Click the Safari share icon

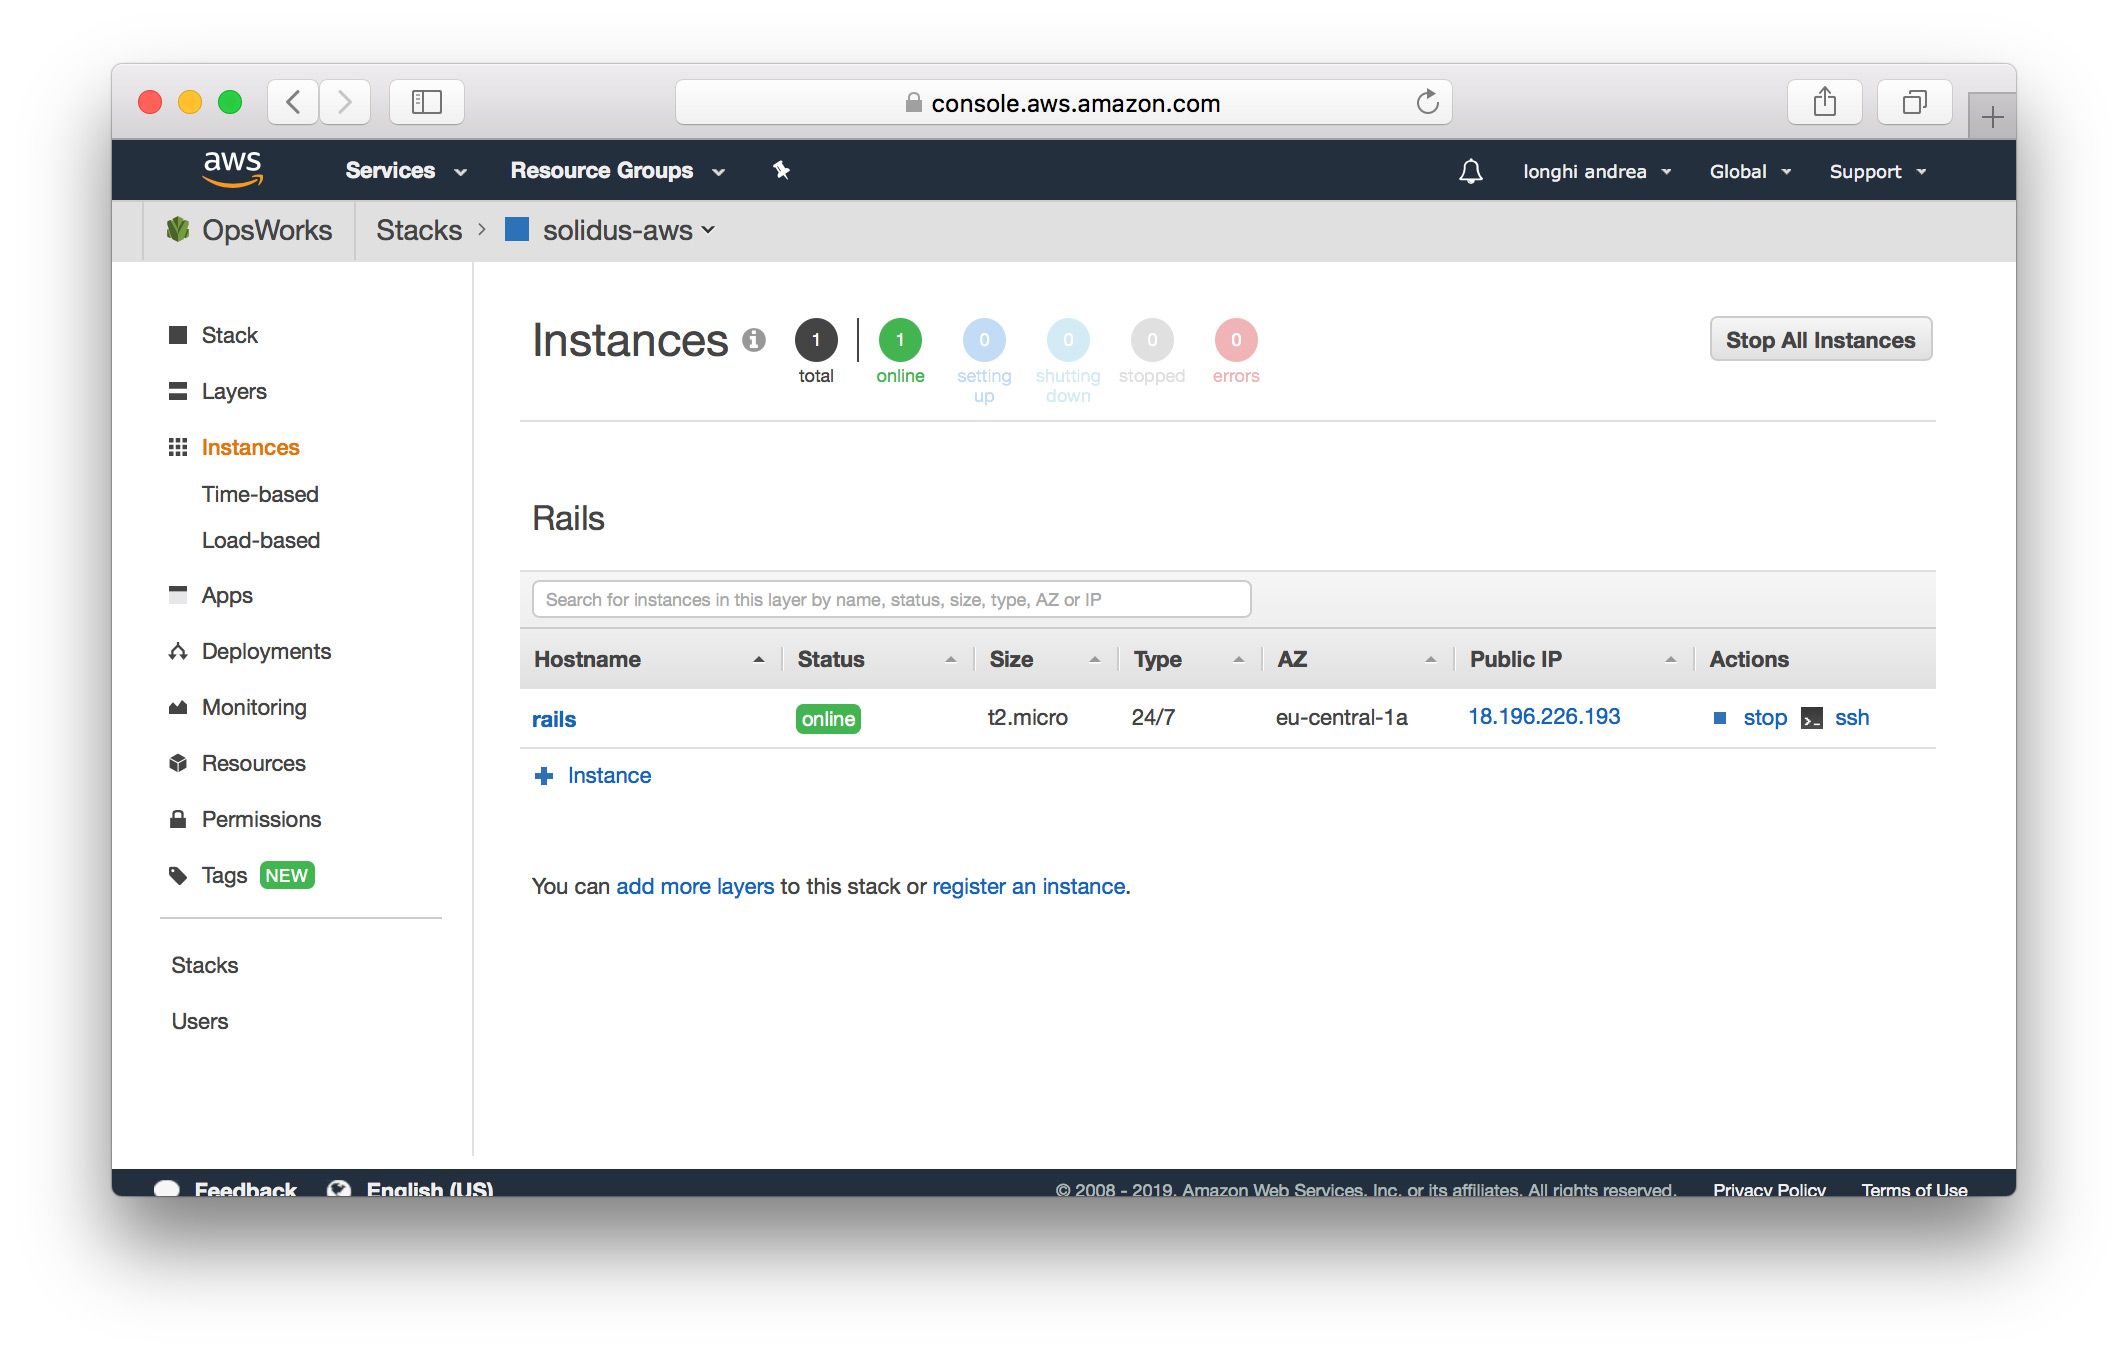coord(1824,102)
